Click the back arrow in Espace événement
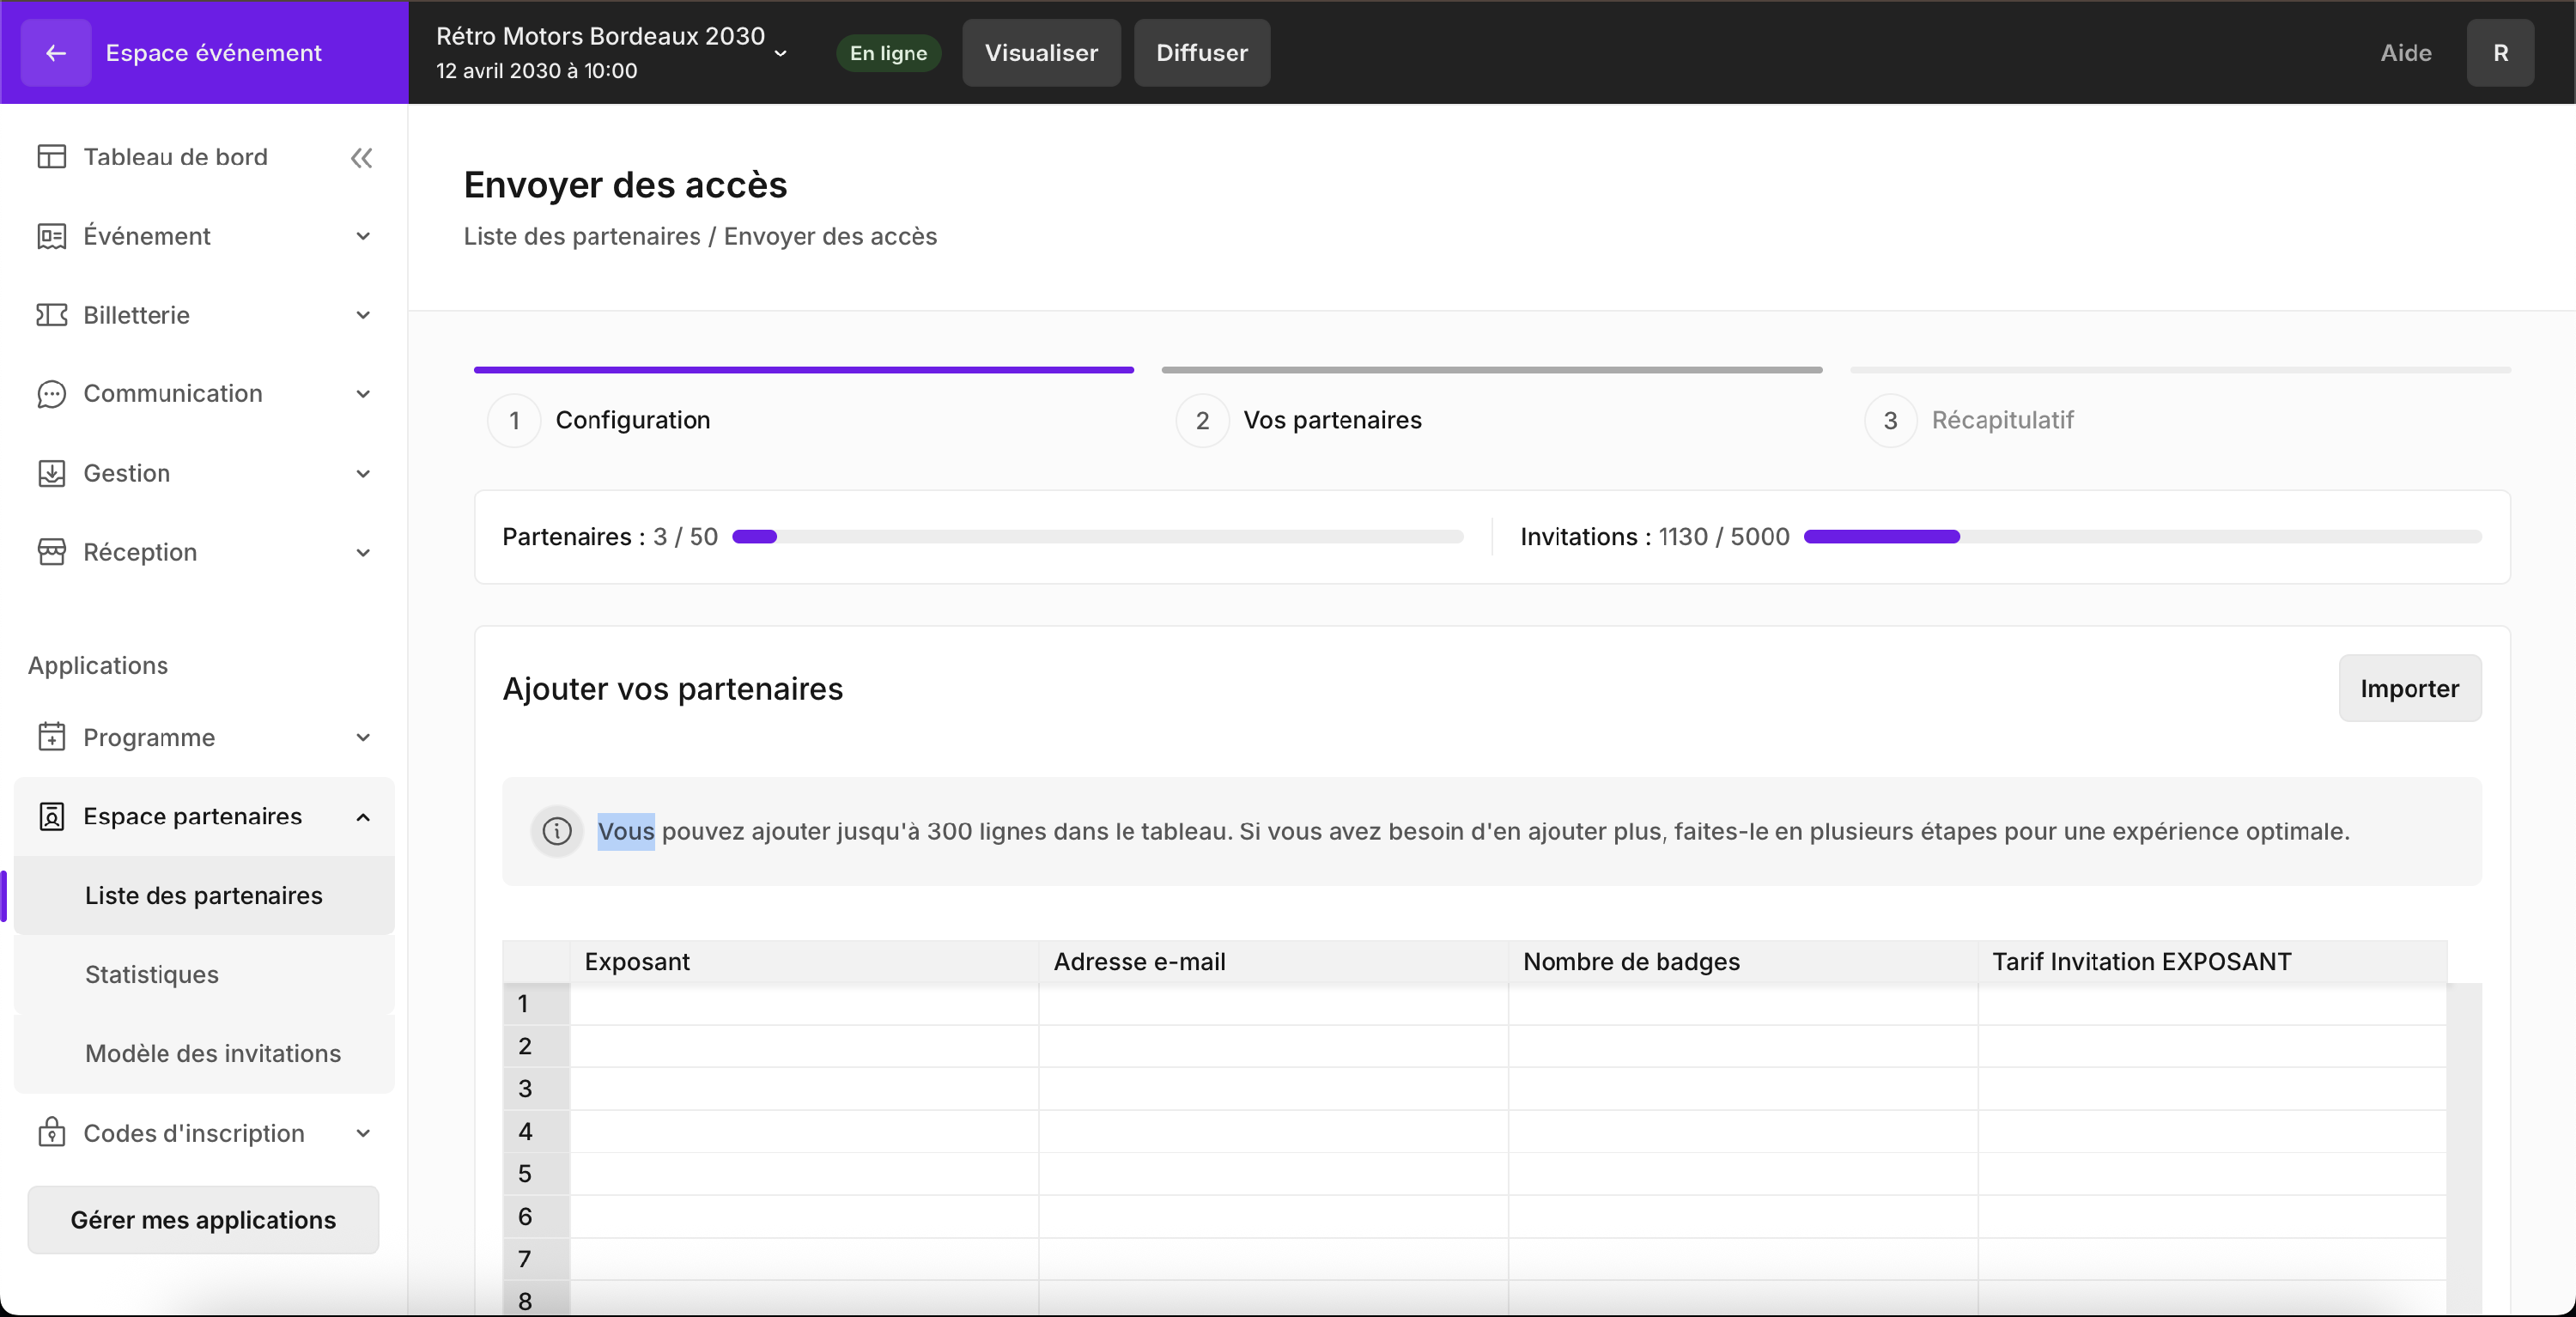 tap(56, 53)
